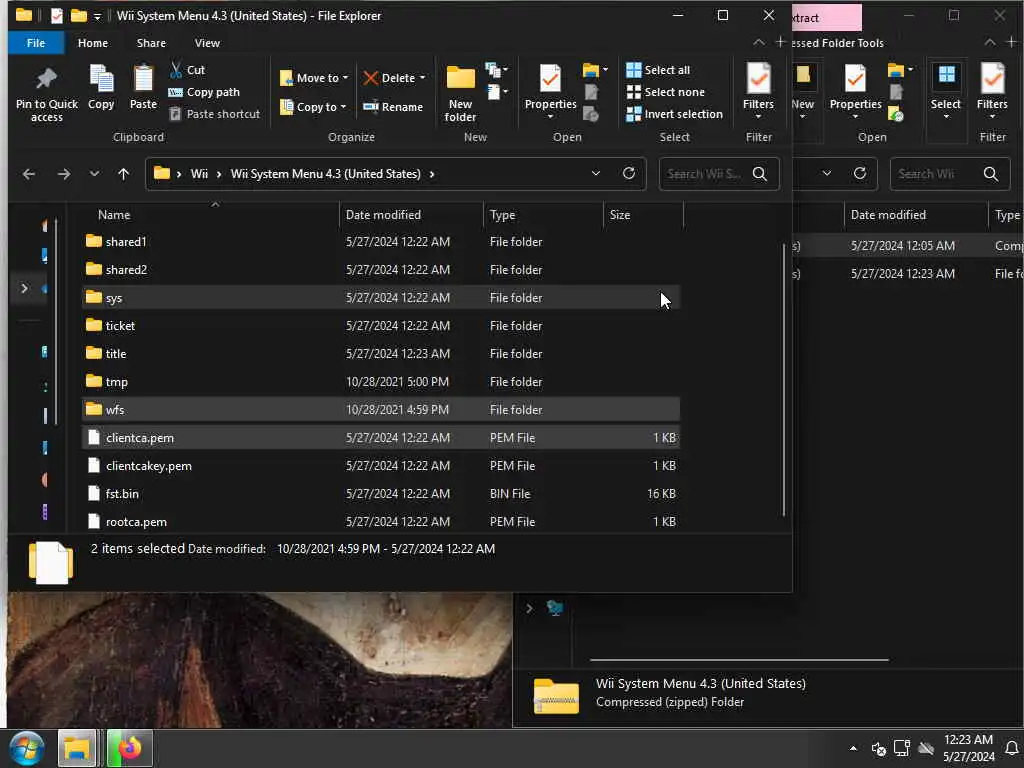The image size is (1024, 768).
Task: Refresh the background Explorer window
Action: [x=860, y=174]
